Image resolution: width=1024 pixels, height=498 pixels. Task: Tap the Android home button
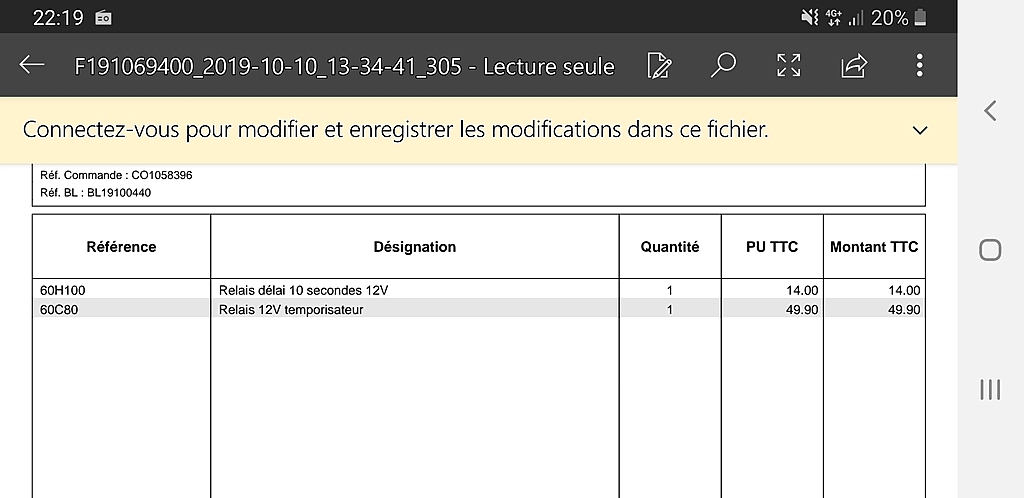pyautogui.click(x=990, y=250)
